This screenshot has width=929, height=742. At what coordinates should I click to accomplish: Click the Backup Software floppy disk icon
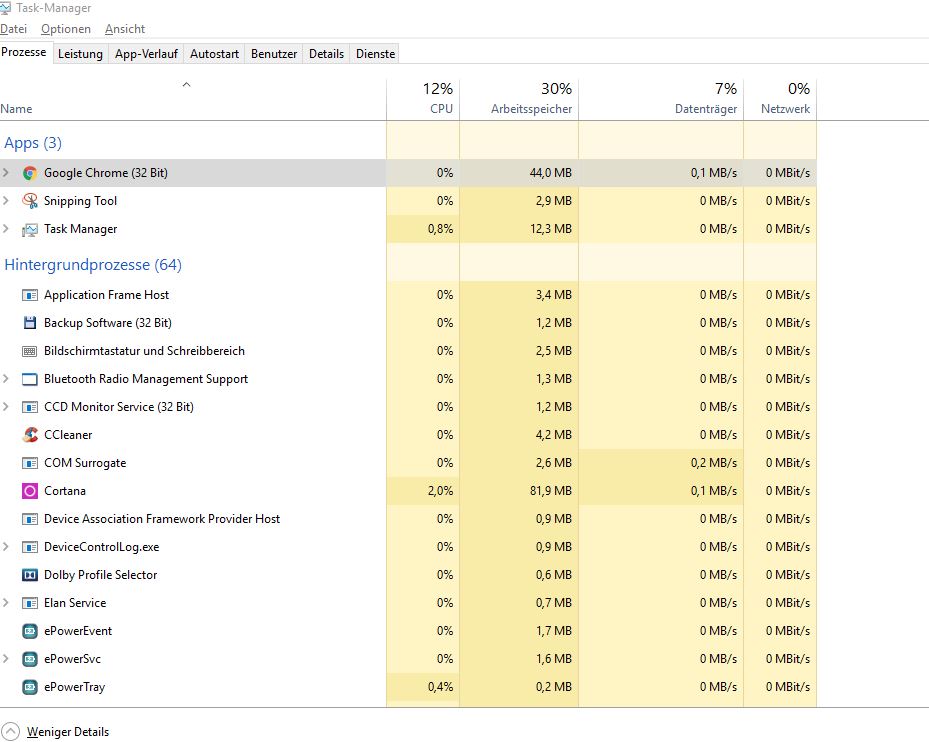click(30, 323)
